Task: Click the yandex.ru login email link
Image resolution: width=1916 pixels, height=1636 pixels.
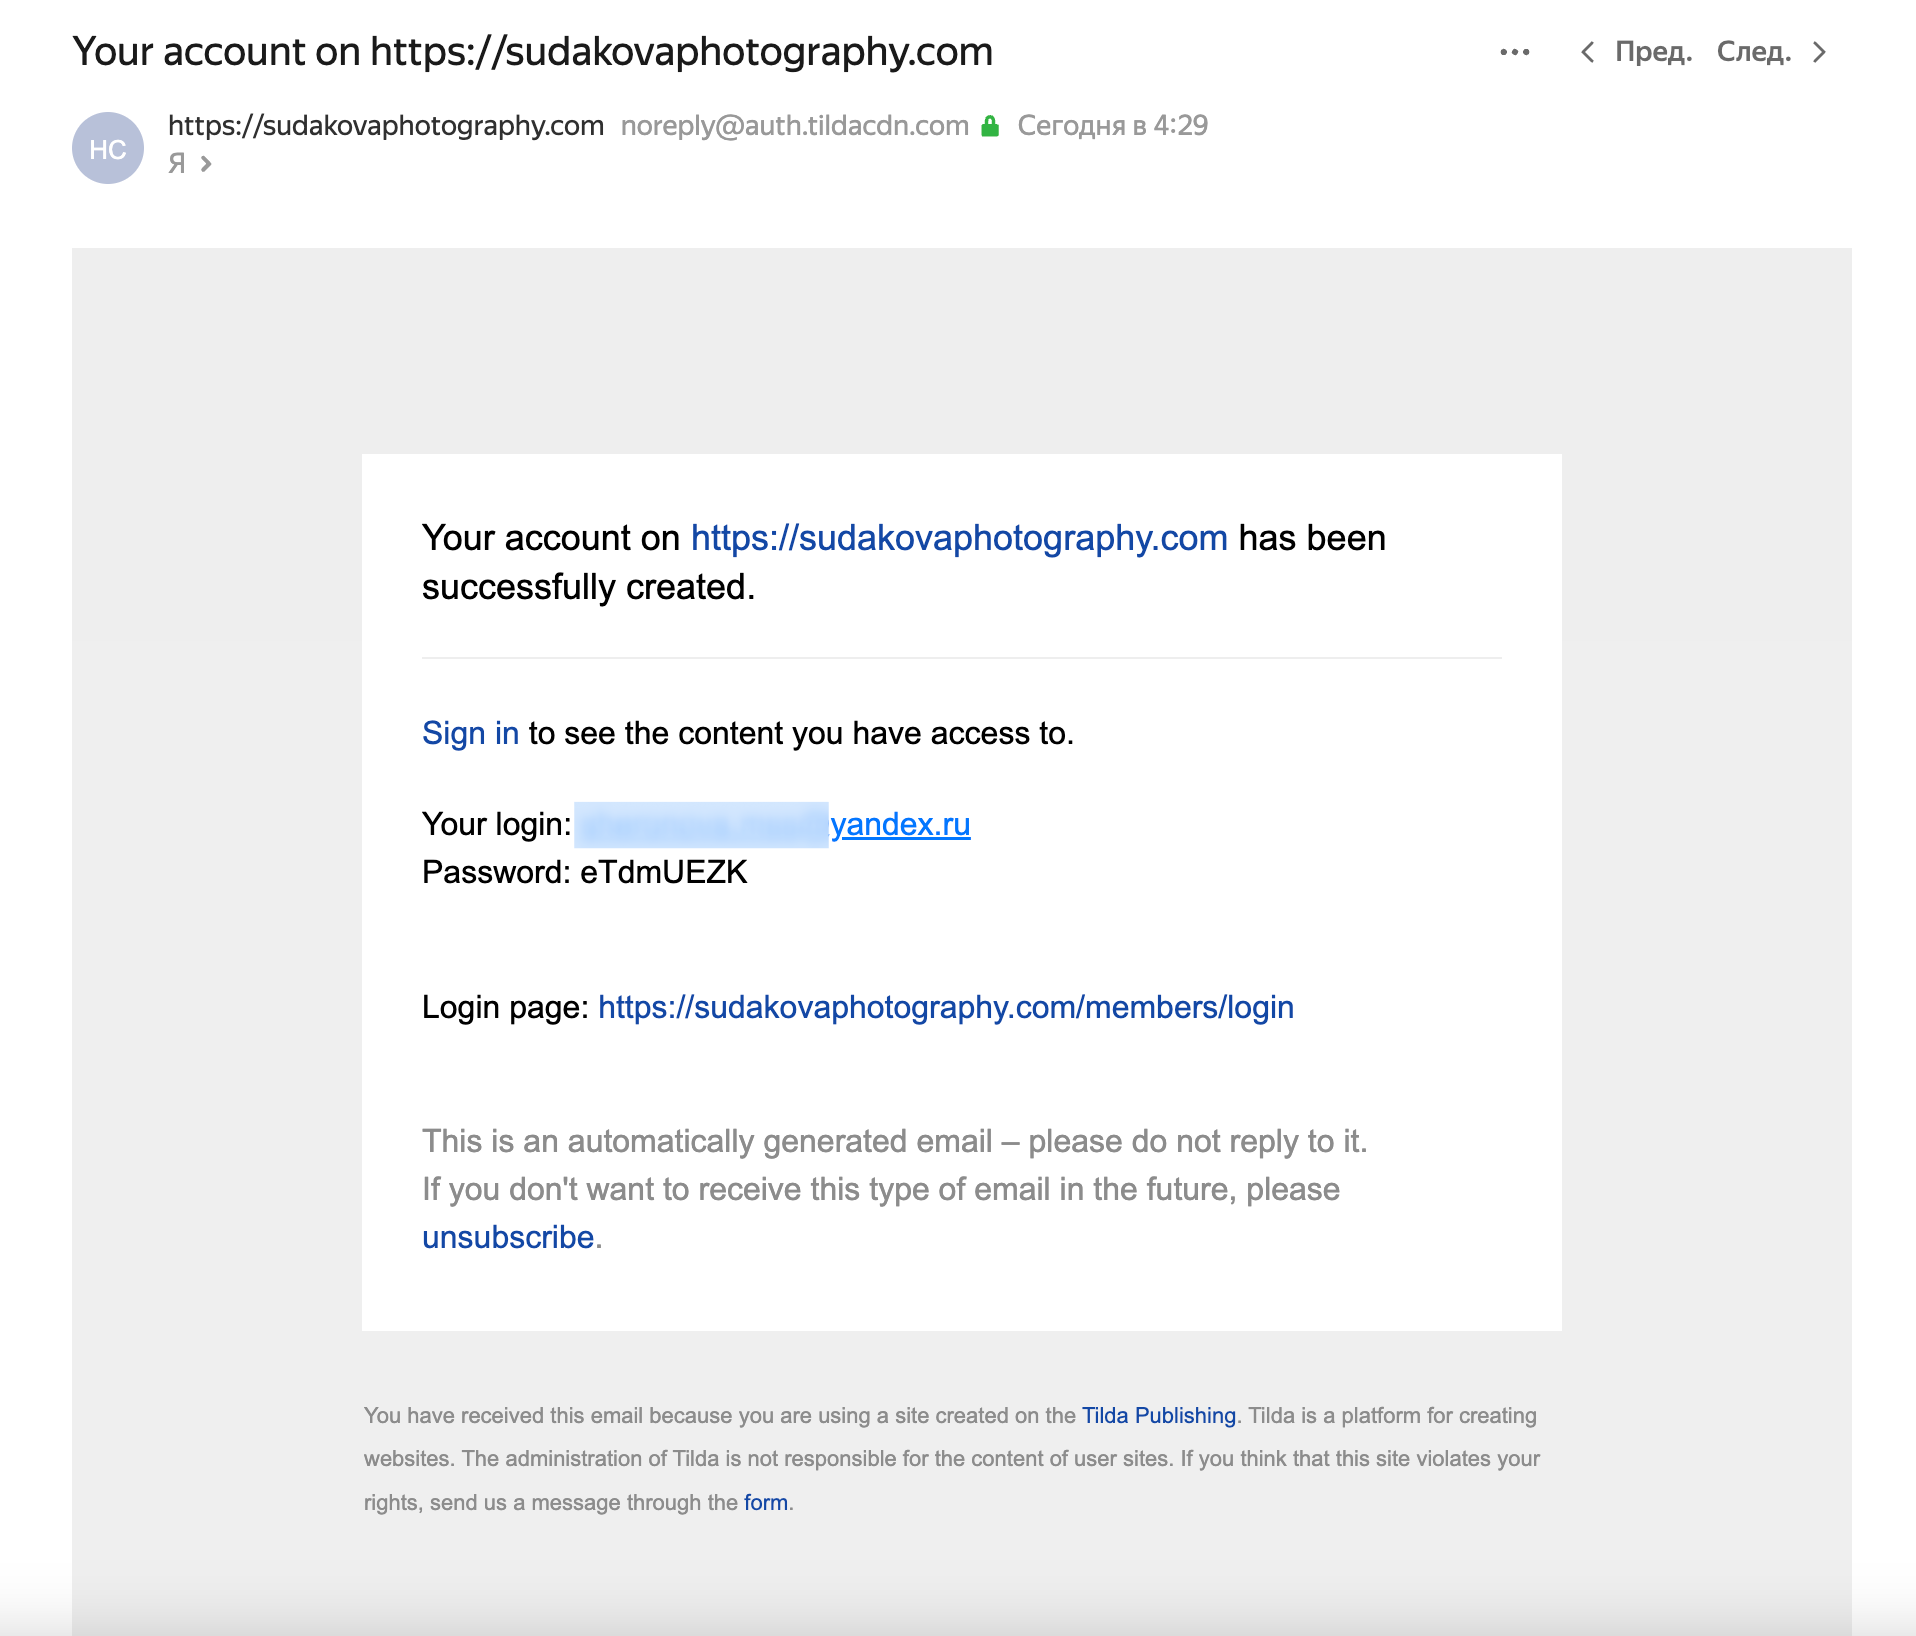Action: 900,824
